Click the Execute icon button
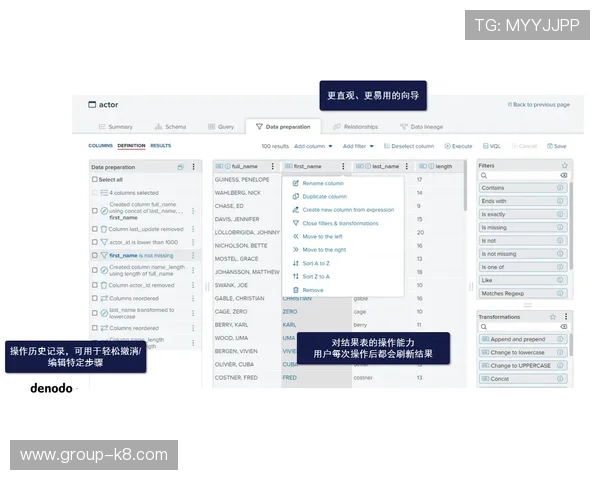 458,146
